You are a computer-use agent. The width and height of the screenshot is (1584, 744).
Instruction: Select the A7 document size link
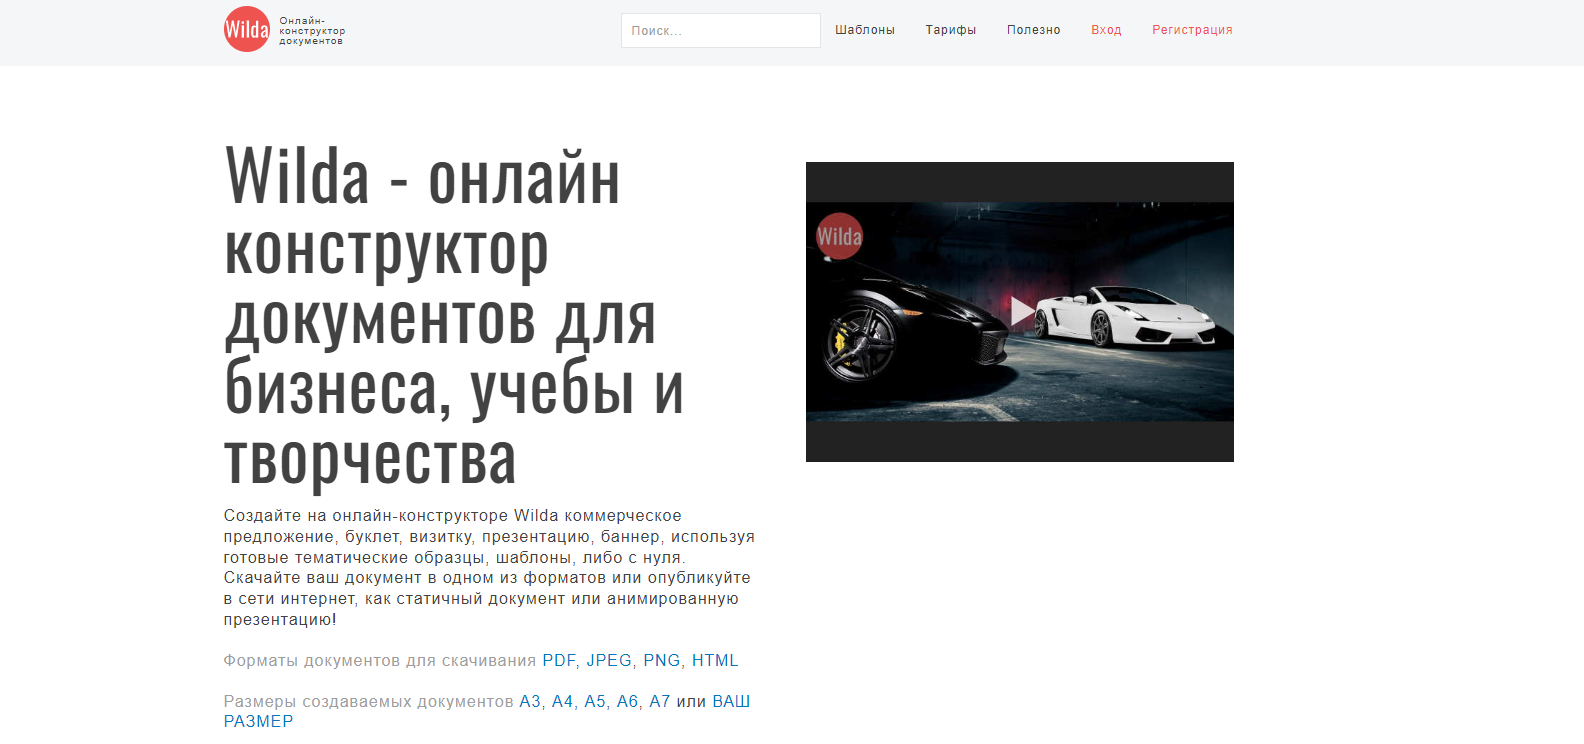[660, 701]
